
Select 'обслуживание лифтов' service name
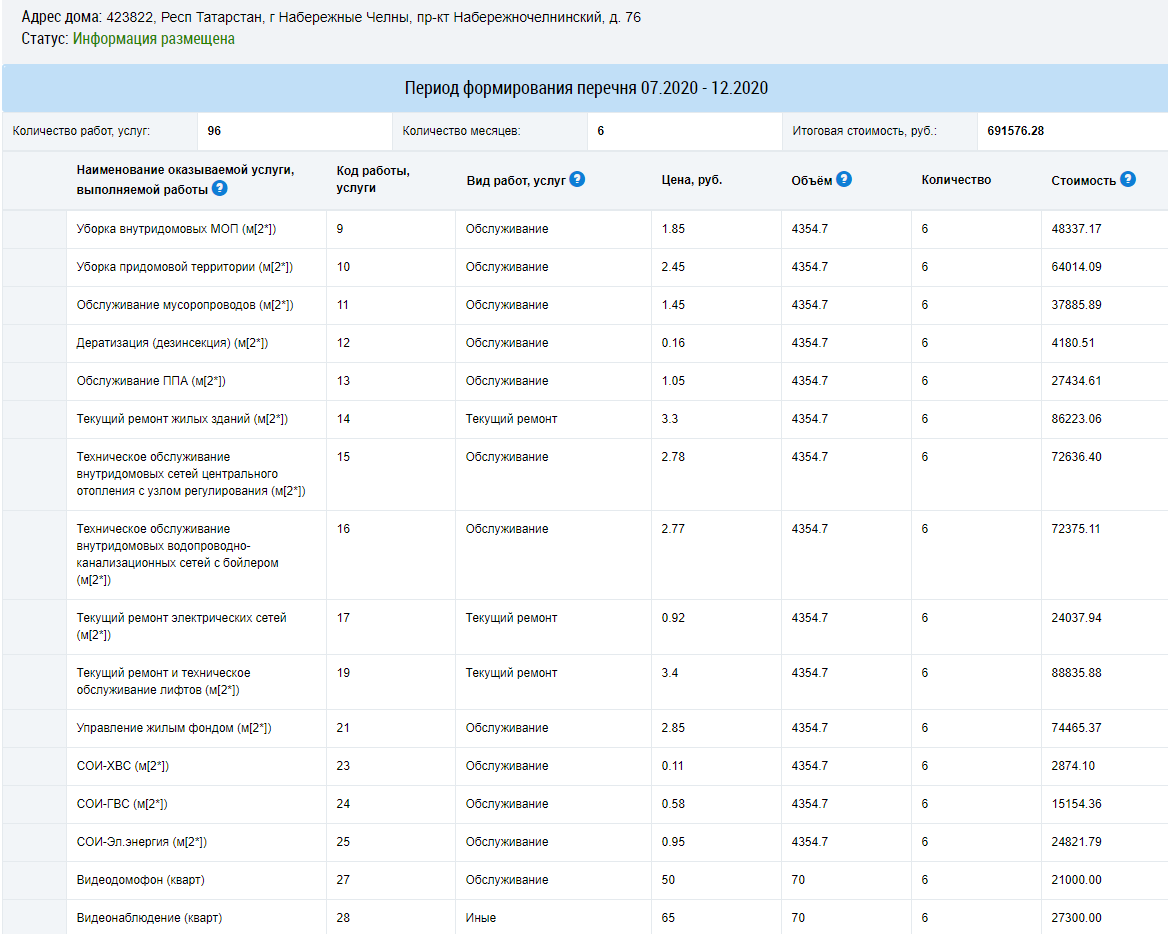pyautogui.click(x=163, y=682)
